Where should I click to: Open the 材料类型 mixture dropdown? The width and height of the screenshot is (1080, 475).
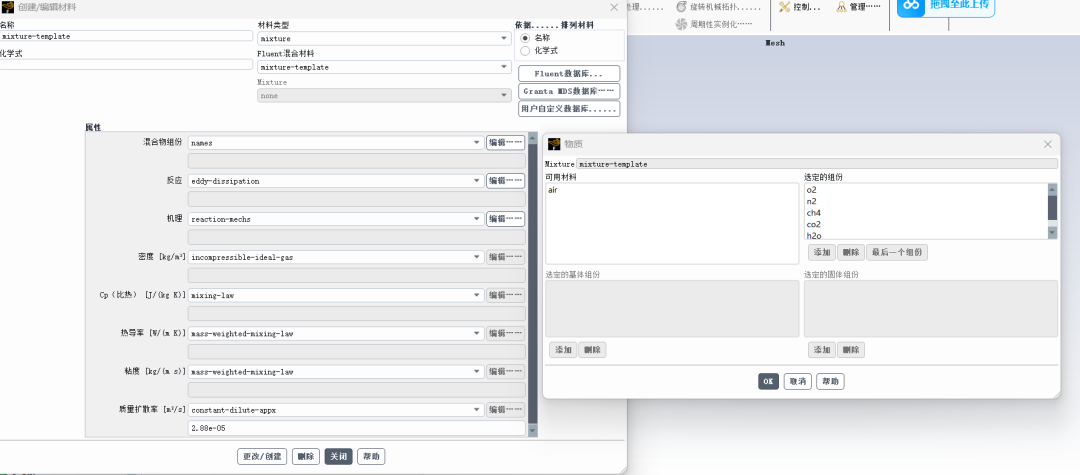tap(384, 39)
